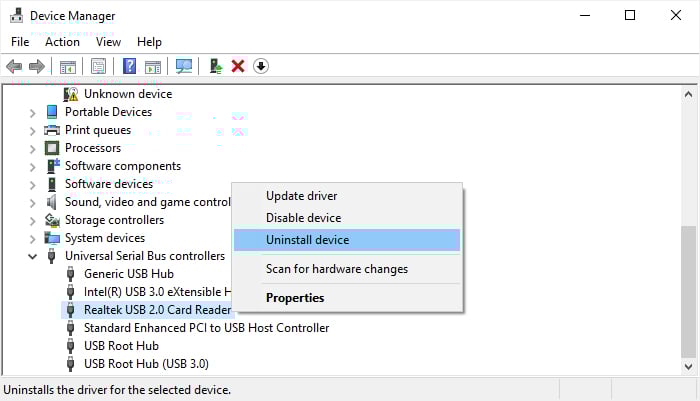Click the Storage controllers label
This screenshot has width=700, height=401.
[114, 220]
